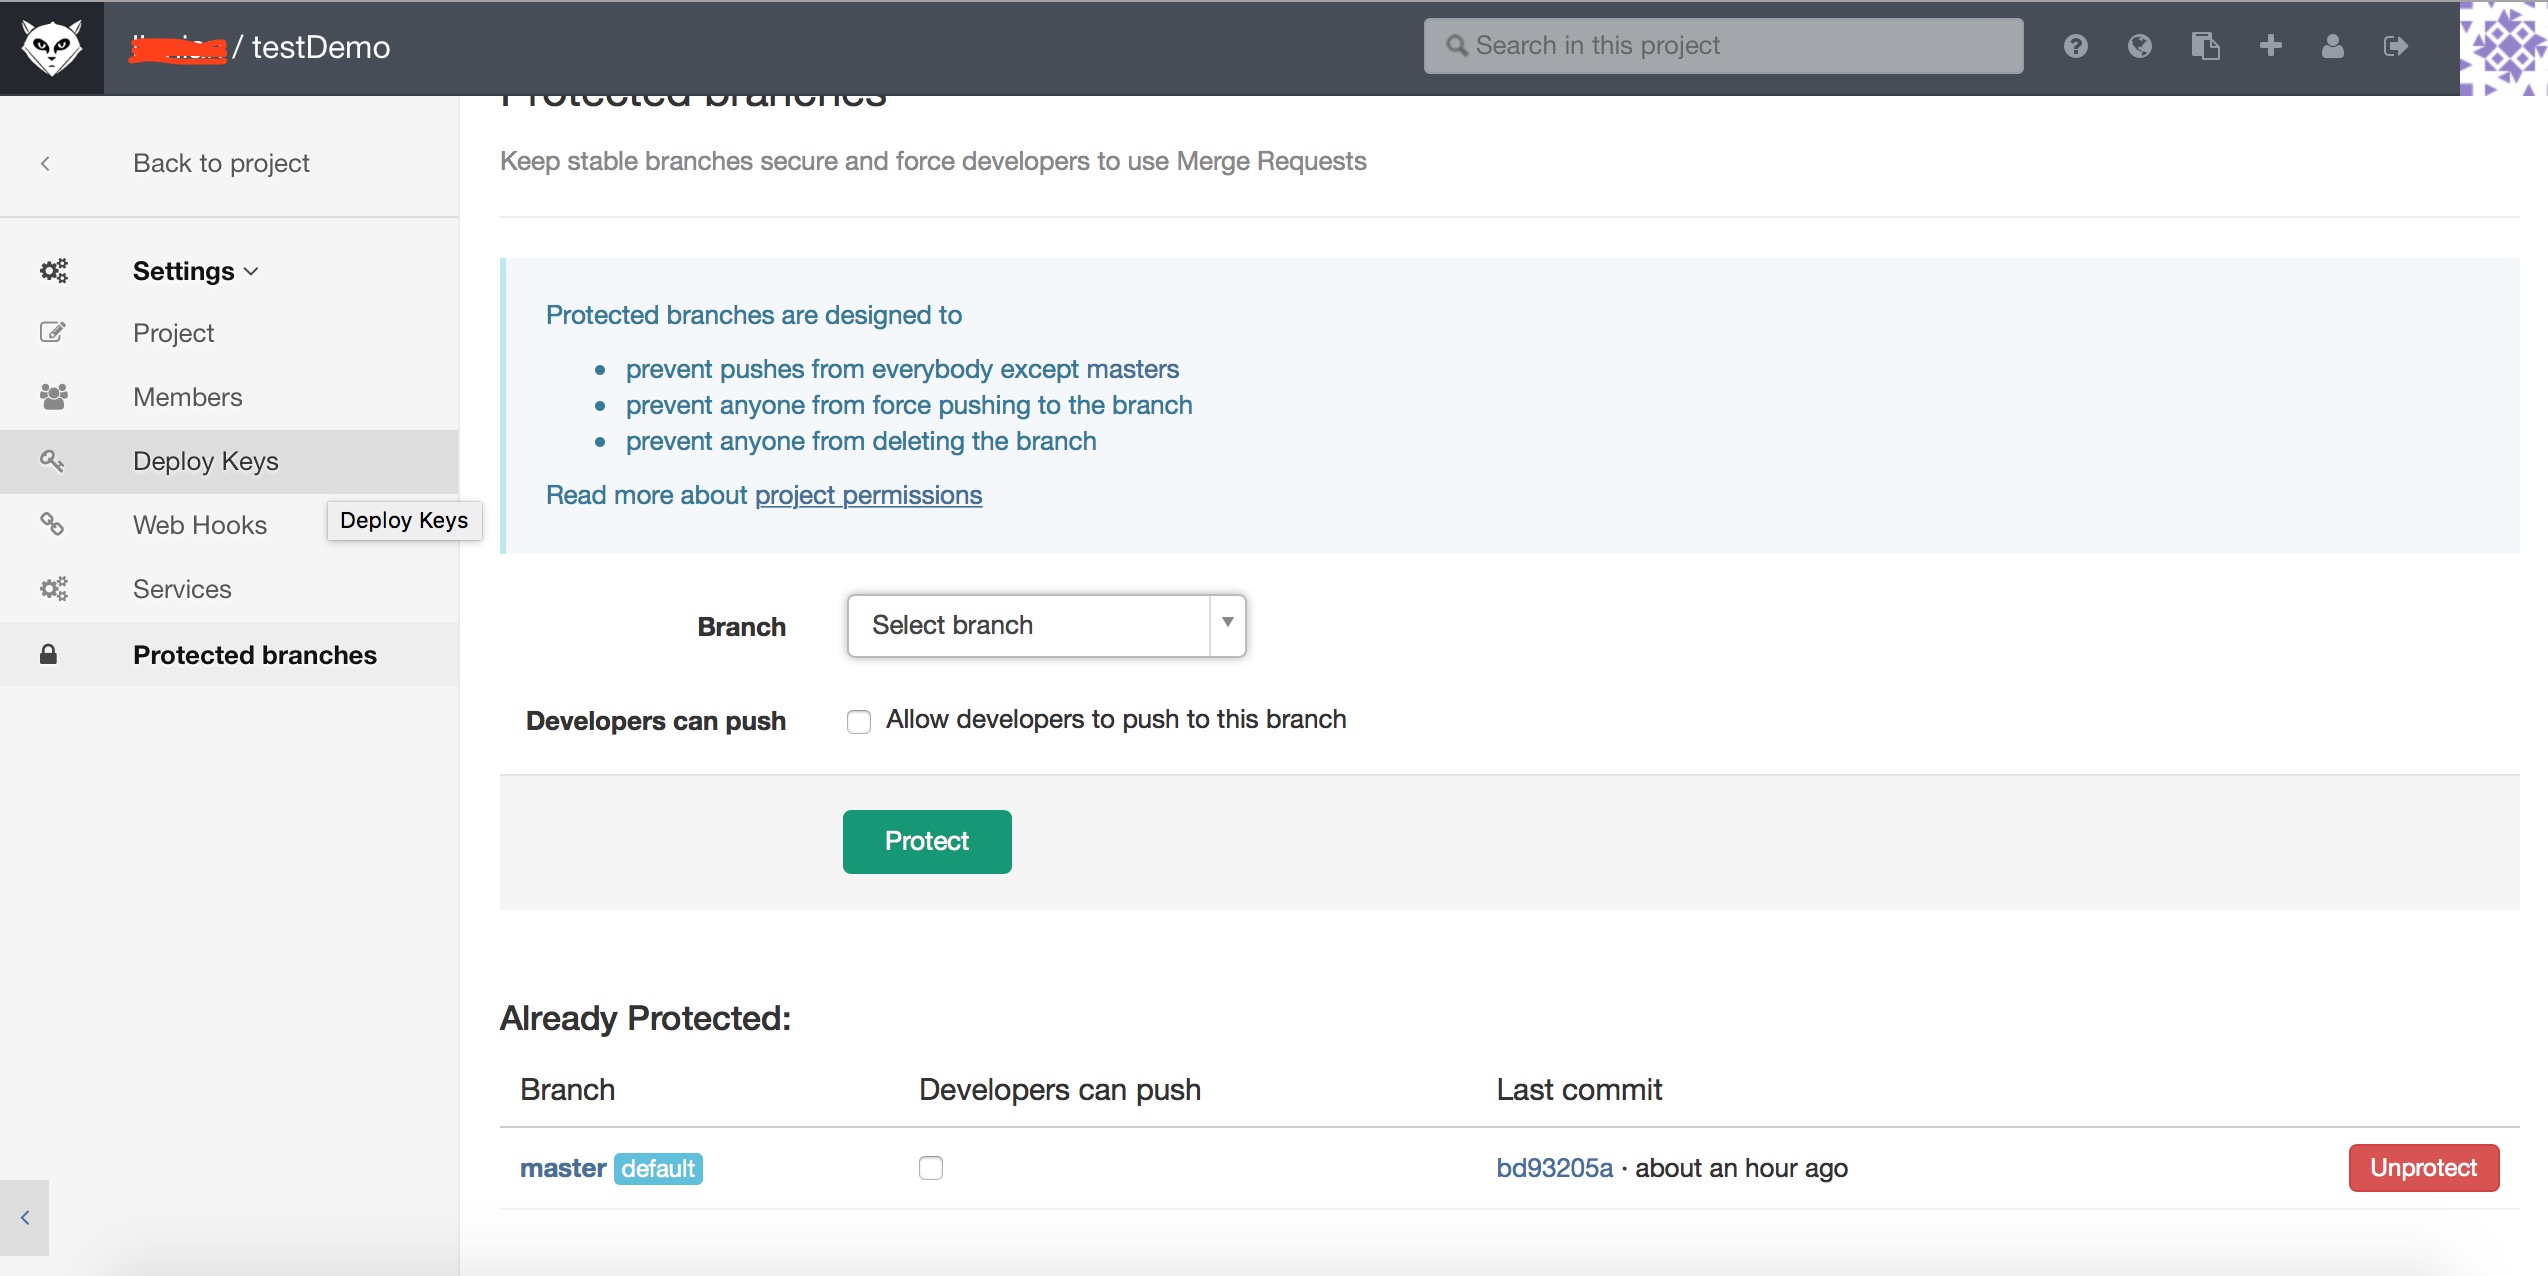Click the Web Hooks icon
Screen dimensions: 2548x1276
52,524
